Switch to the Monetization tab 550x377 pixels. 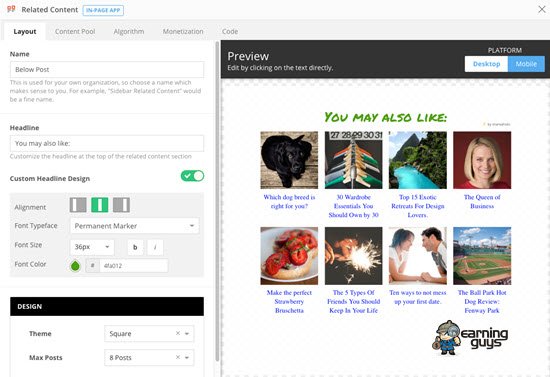pyautogui.click(x=183, y=31)
